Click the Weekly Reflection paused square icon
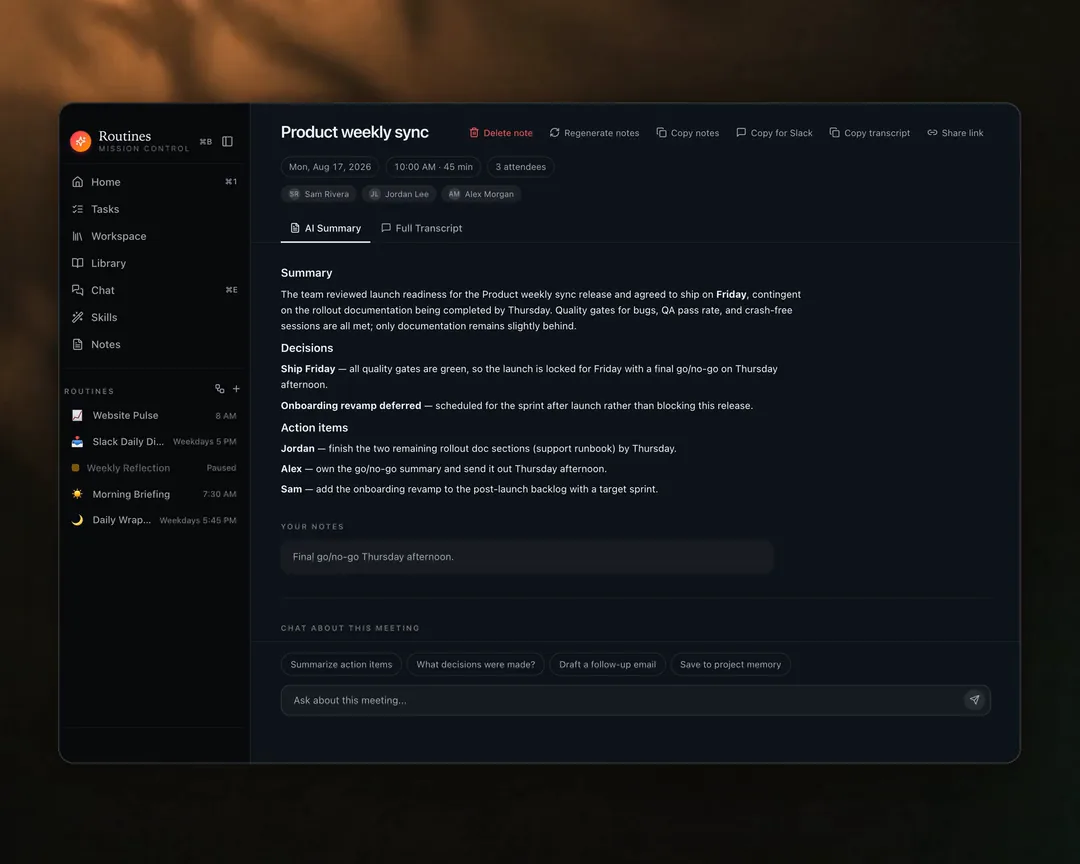Viewport: 1080px width, 864px height. click(x=75, y=468)
